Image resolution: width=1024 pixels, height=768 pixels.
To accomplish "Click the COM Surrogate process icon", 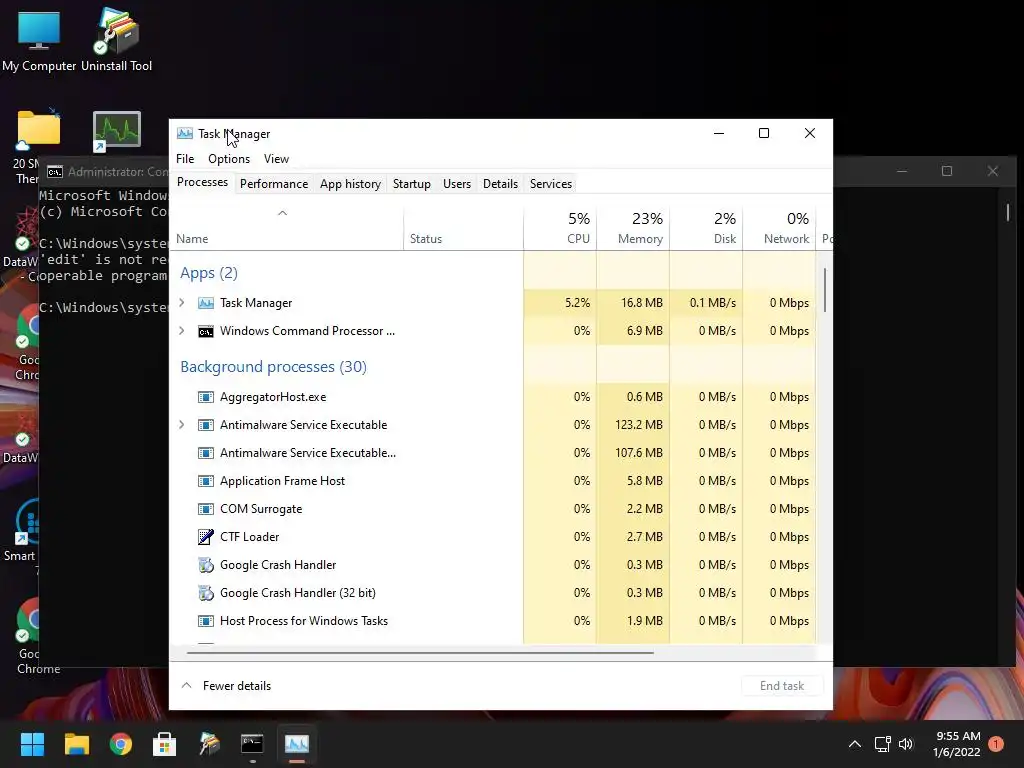I will 206,509.
